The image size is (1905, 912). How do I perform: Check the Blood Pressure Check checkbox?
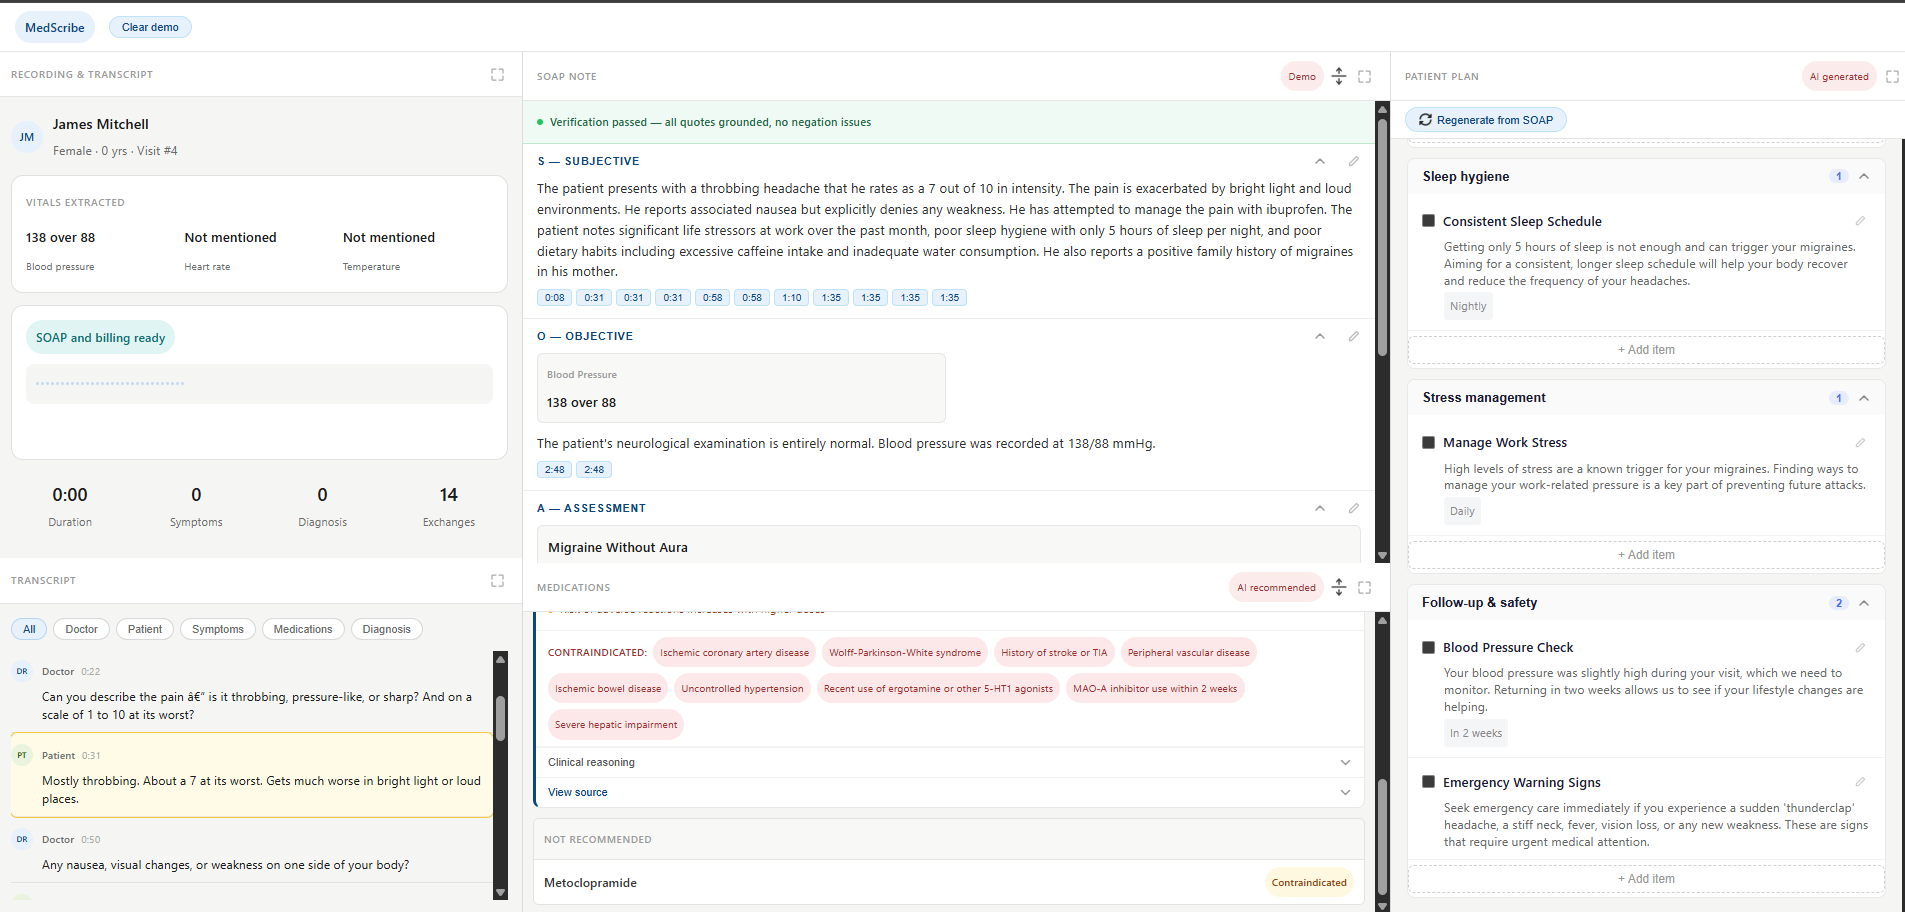1428,647
